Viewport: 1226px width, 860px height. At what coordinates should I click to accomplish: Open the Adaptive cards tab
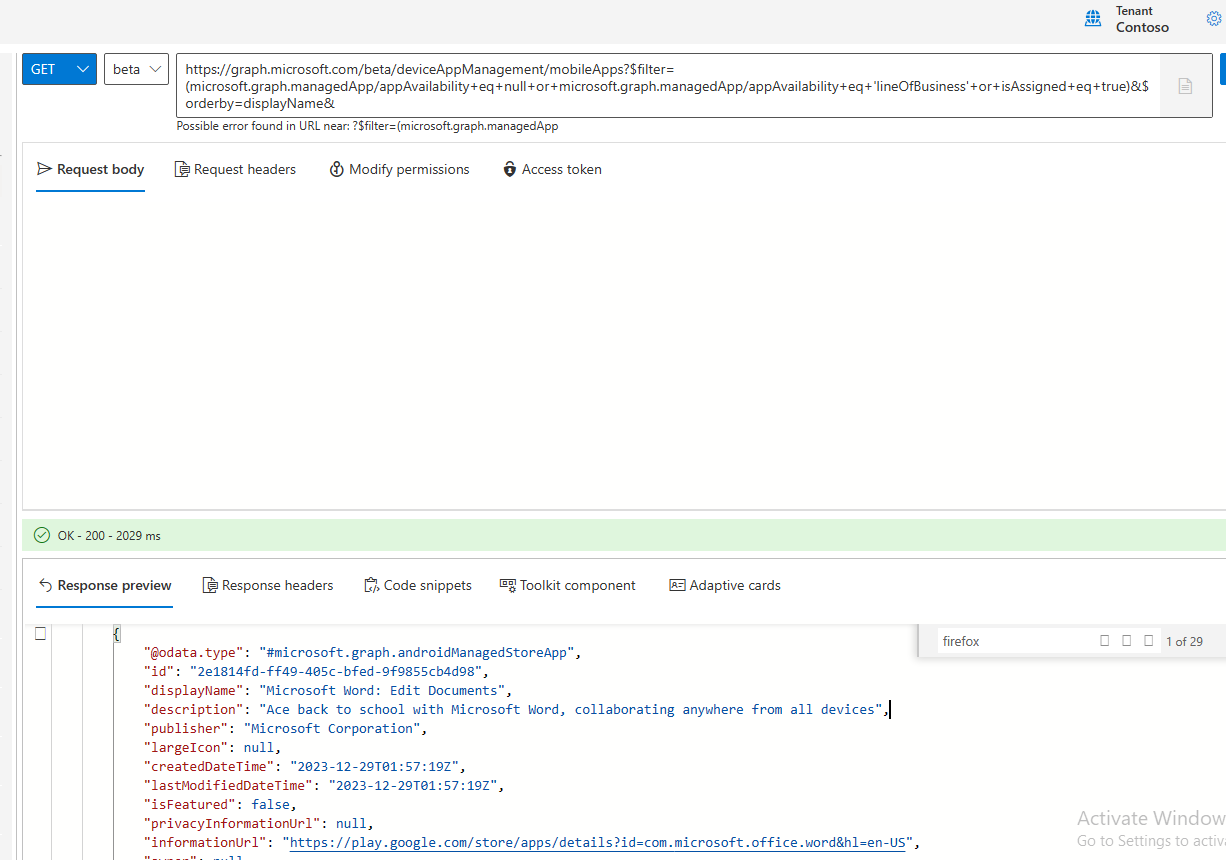coord(725,585)
